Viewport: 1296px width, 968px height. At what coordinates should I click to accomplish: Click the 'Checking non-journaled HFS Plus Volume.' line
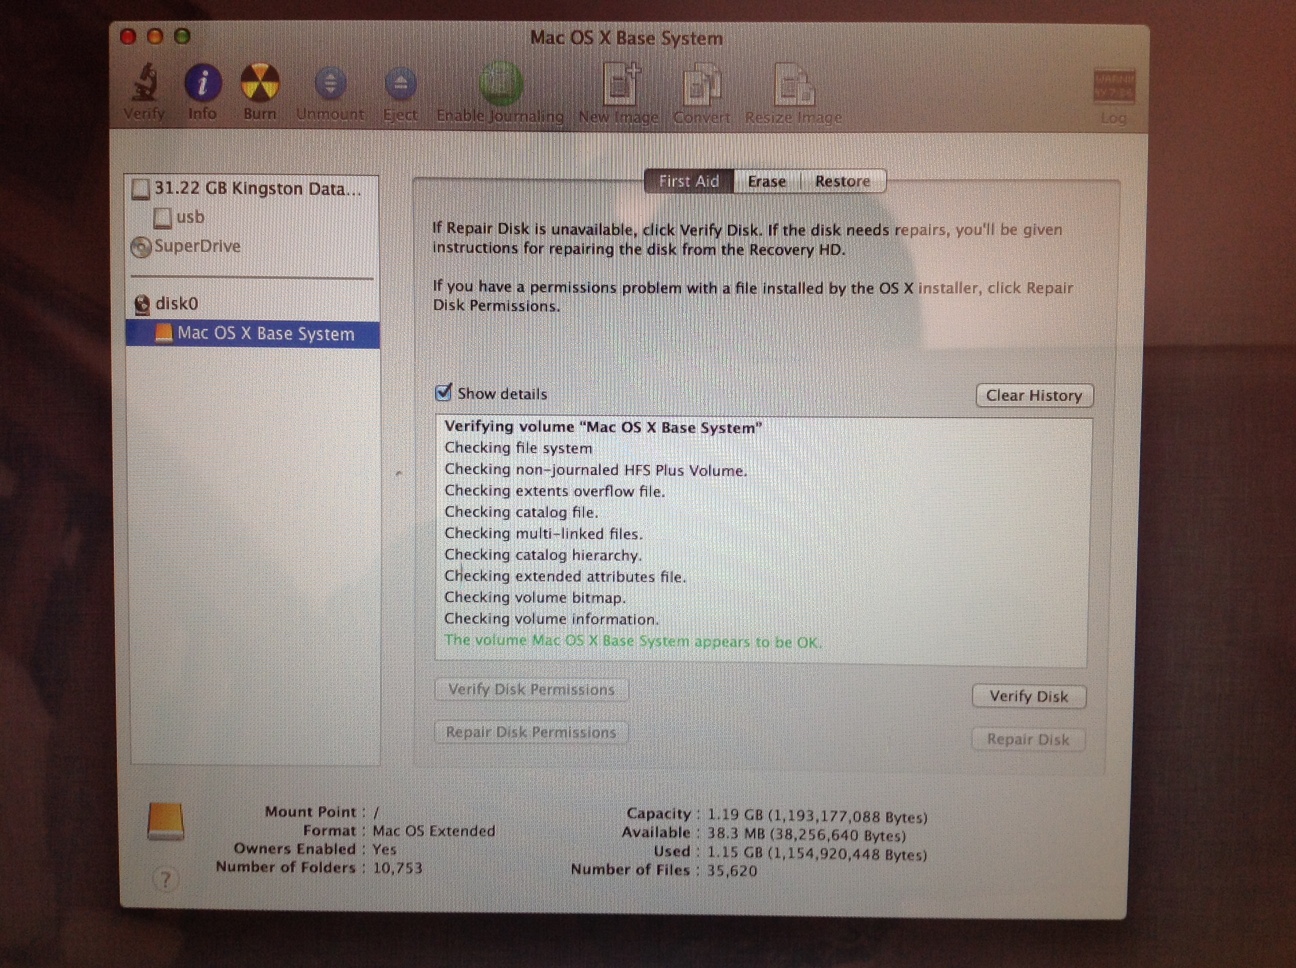point(595,470)
